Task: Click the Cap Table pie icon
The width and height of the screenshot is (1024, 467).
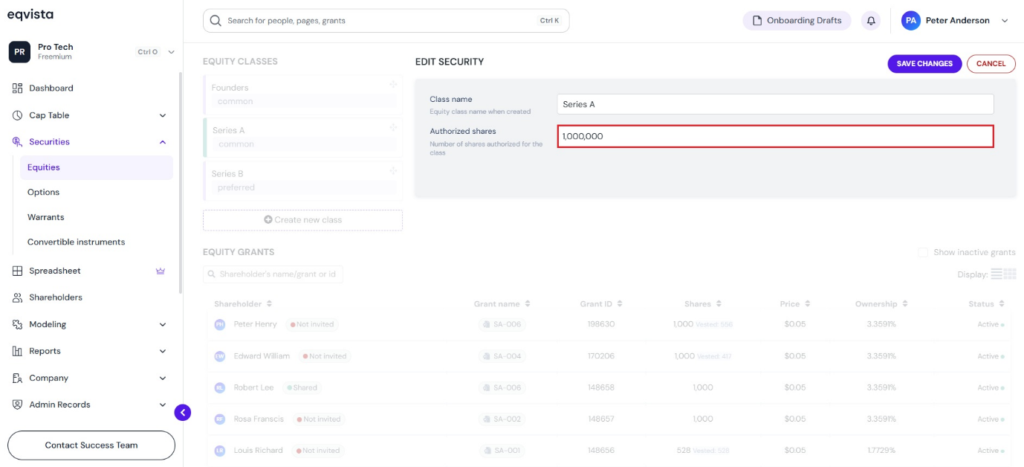Action: 18,115
